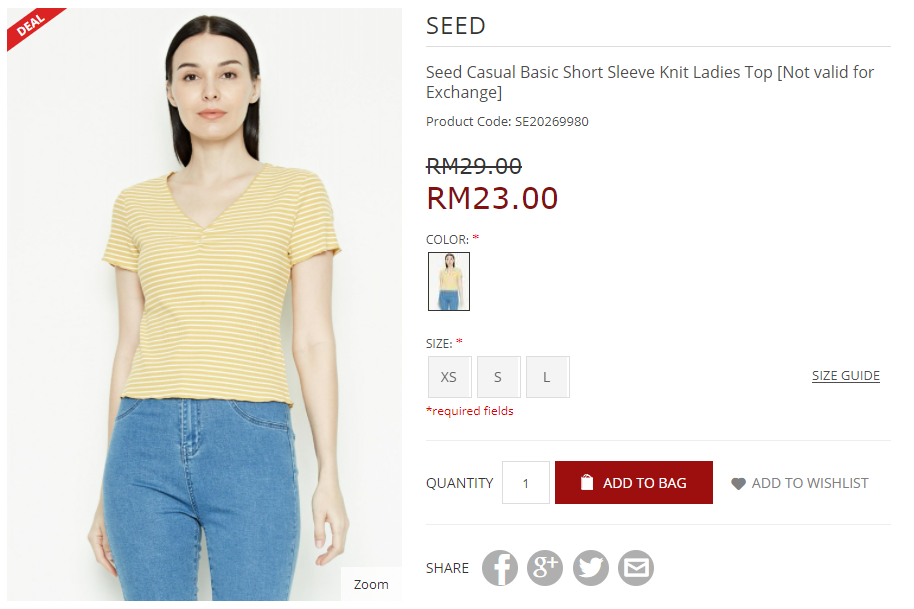Focus the quantity input field
This screenshot has width=914, height=609.
[526, 483]
